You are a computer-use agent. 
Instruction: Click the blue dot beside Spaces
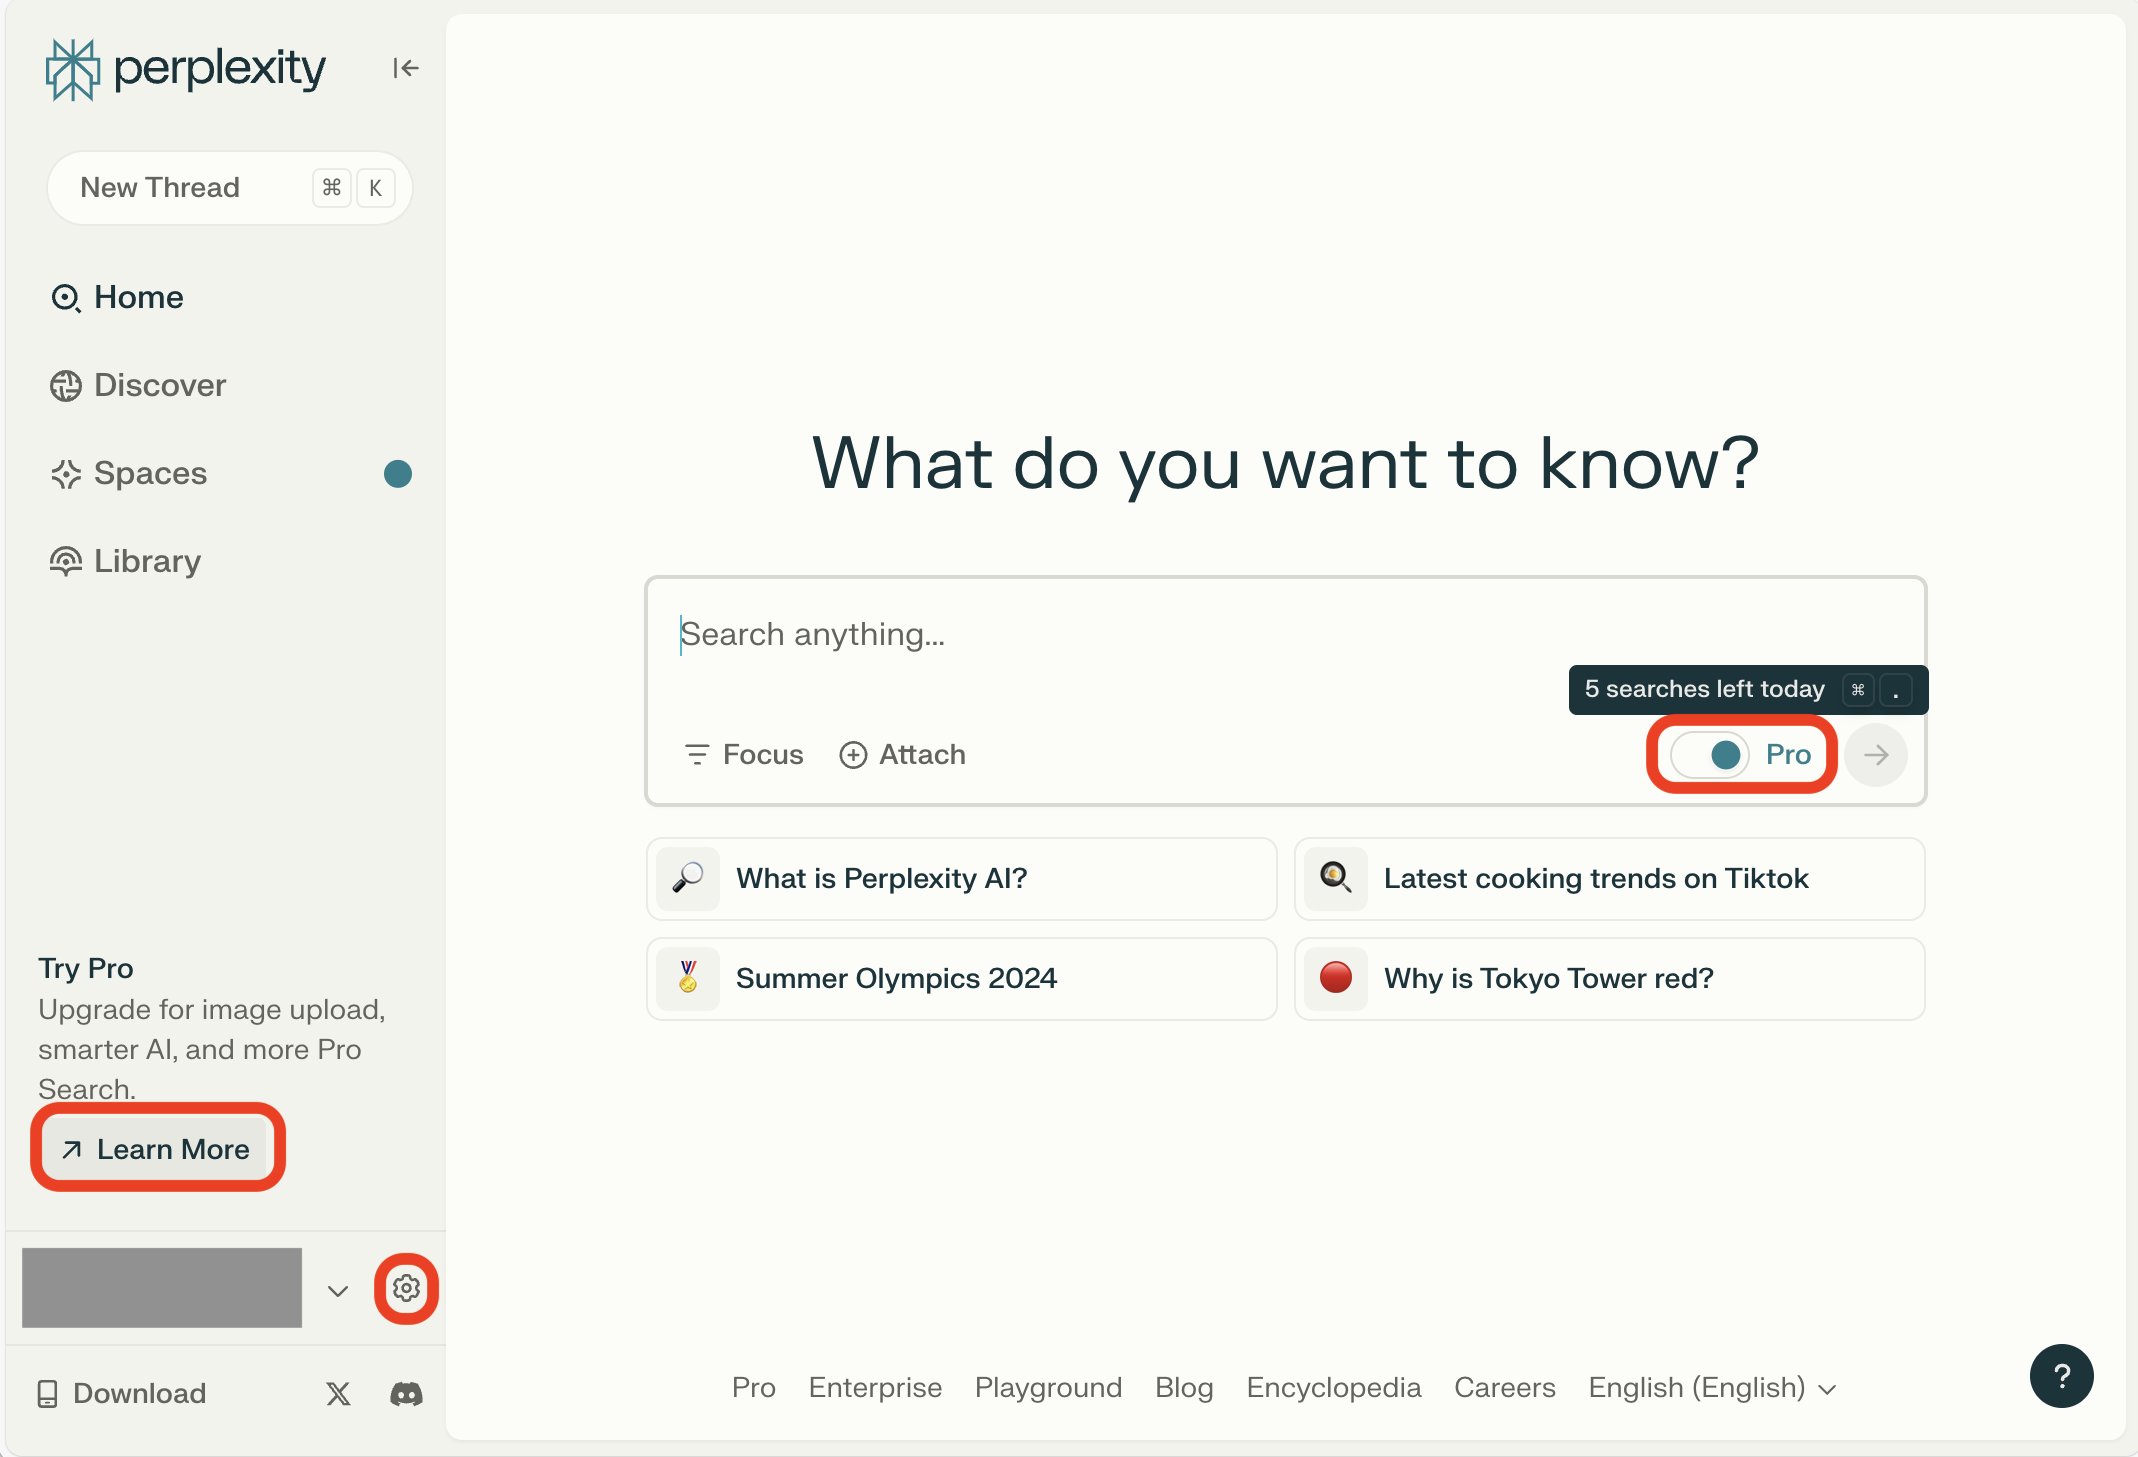click(x=398, y=474)
